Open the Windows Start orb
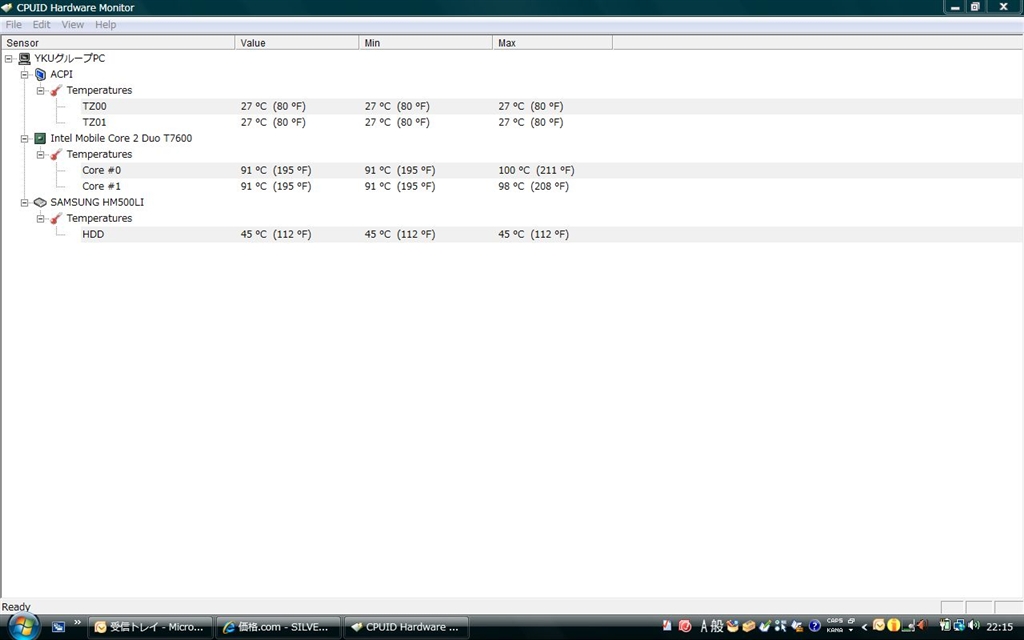The image size is (1024, 640). pos(24,627)
